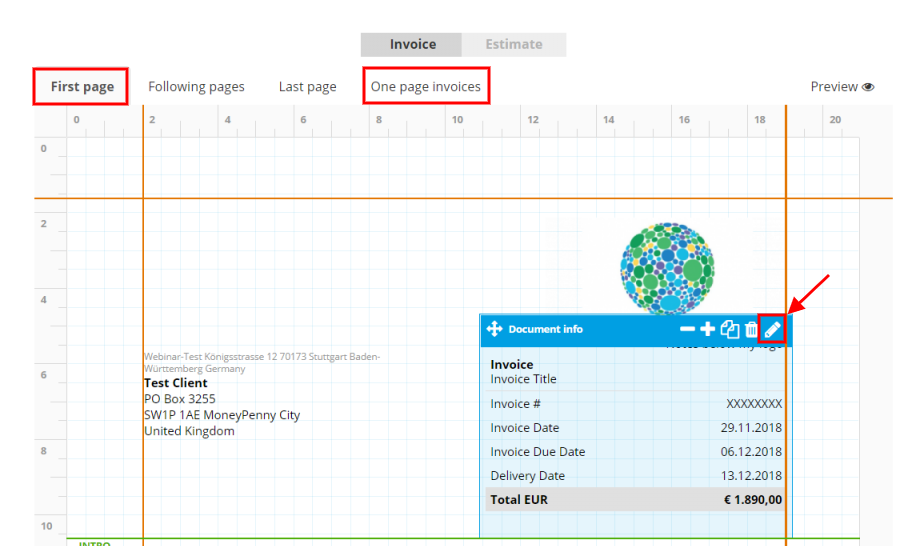Click the Invoice Due Date 06.12.2018 value

click(751, 451)
